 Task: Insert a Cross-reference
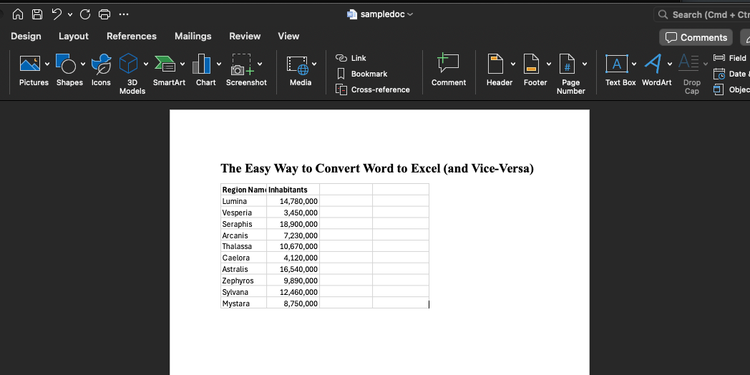tap(373, 89)
